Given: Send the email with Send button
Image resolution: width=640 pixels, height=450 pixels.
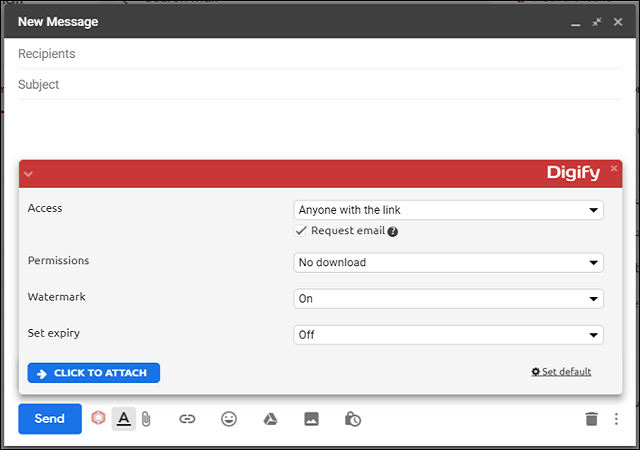Looking at the screenshot, I should point(50,419).
